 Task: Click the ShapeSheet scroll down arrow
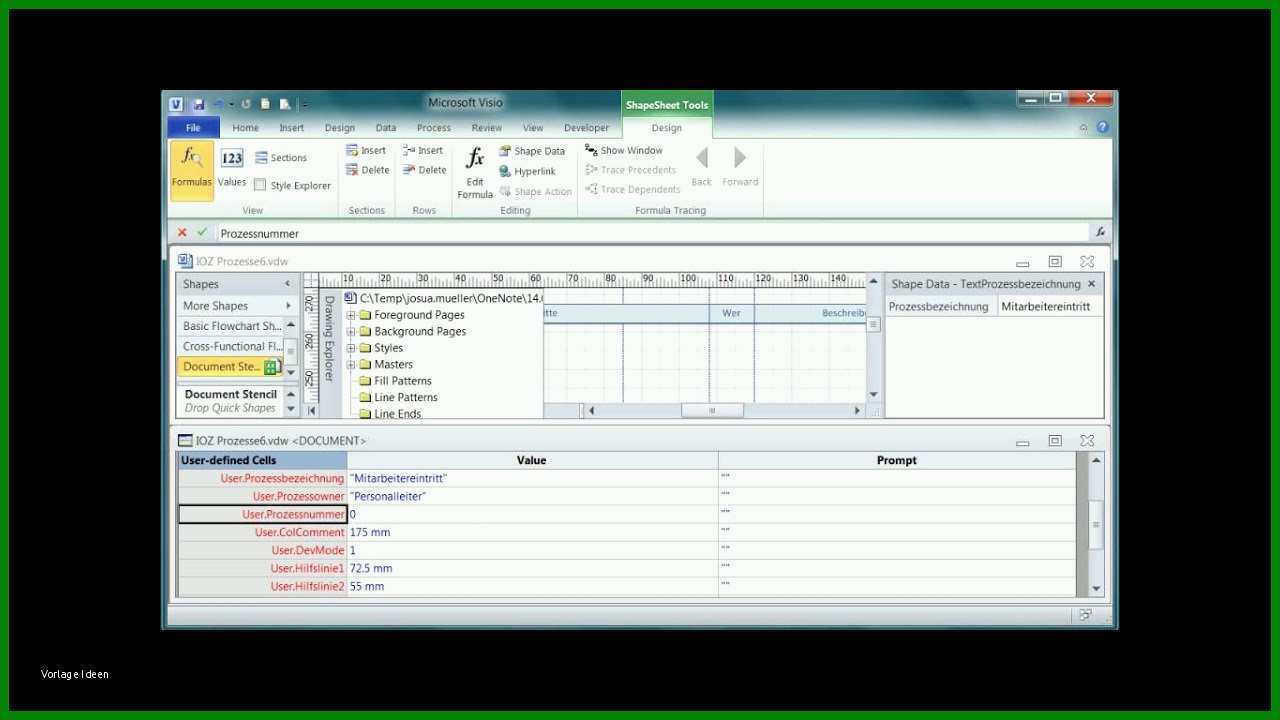point(1096,589)
